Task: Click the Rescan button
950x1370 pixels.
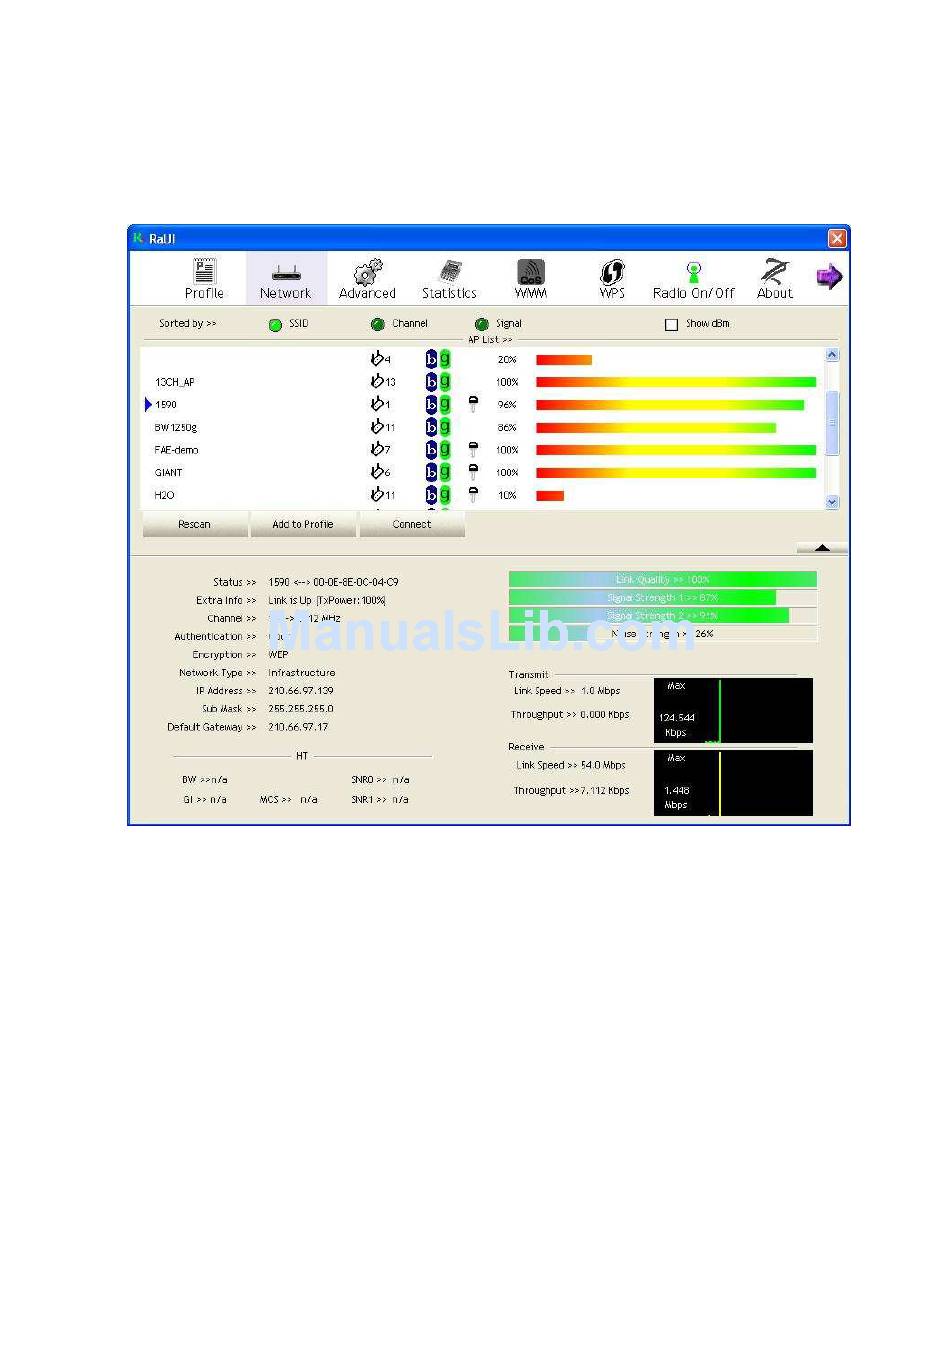Action: tap(194, 524)
